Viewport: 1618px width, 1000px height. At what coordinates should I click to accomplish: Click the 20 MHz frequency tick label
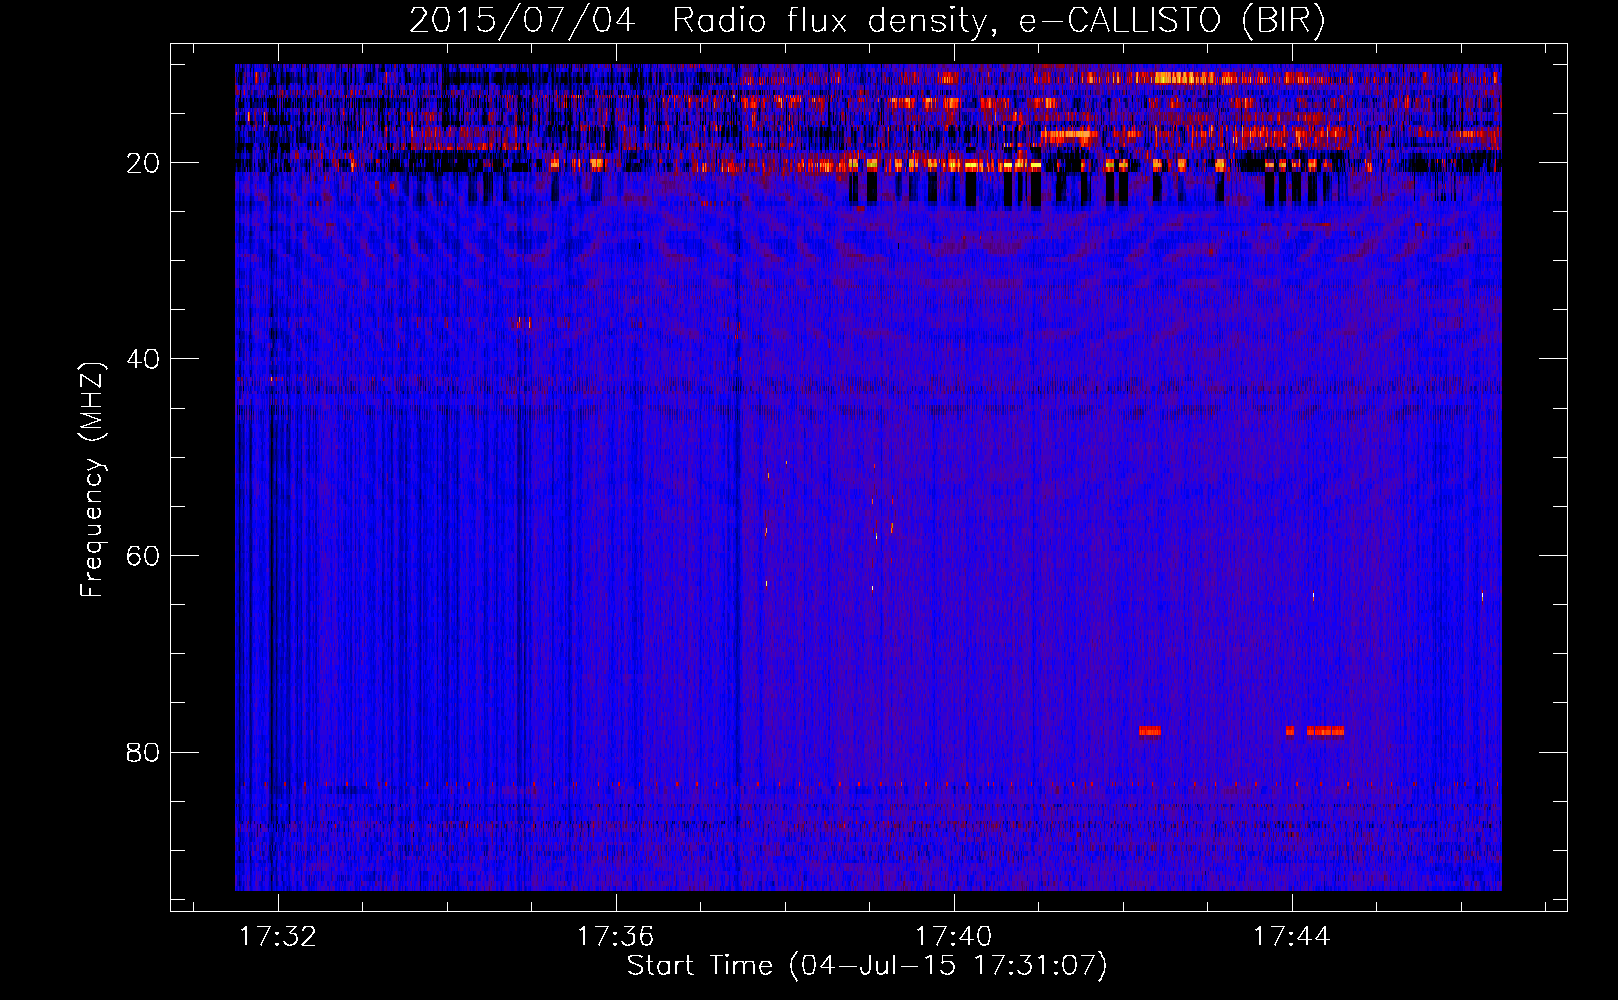coord(143,163)
